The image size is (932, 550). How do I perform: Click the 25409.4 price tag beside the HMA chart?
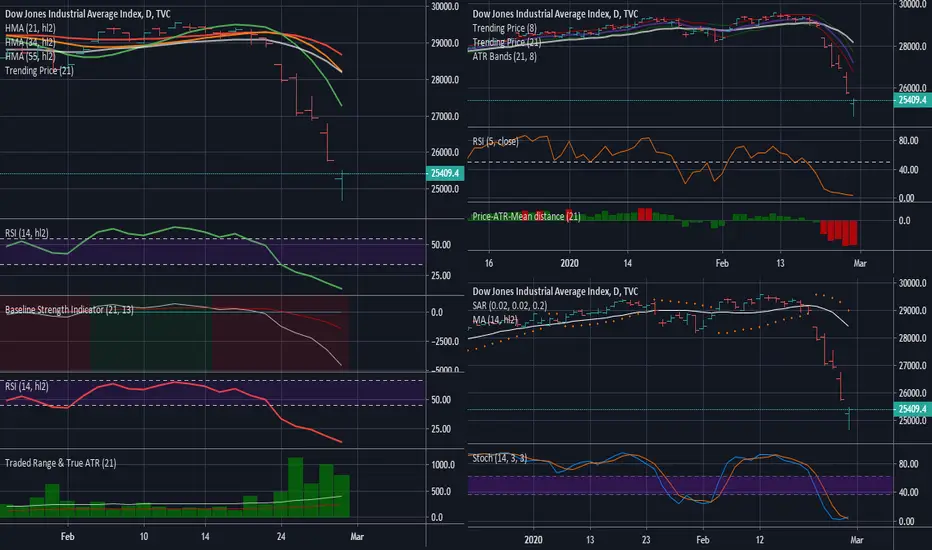point(445,174)
